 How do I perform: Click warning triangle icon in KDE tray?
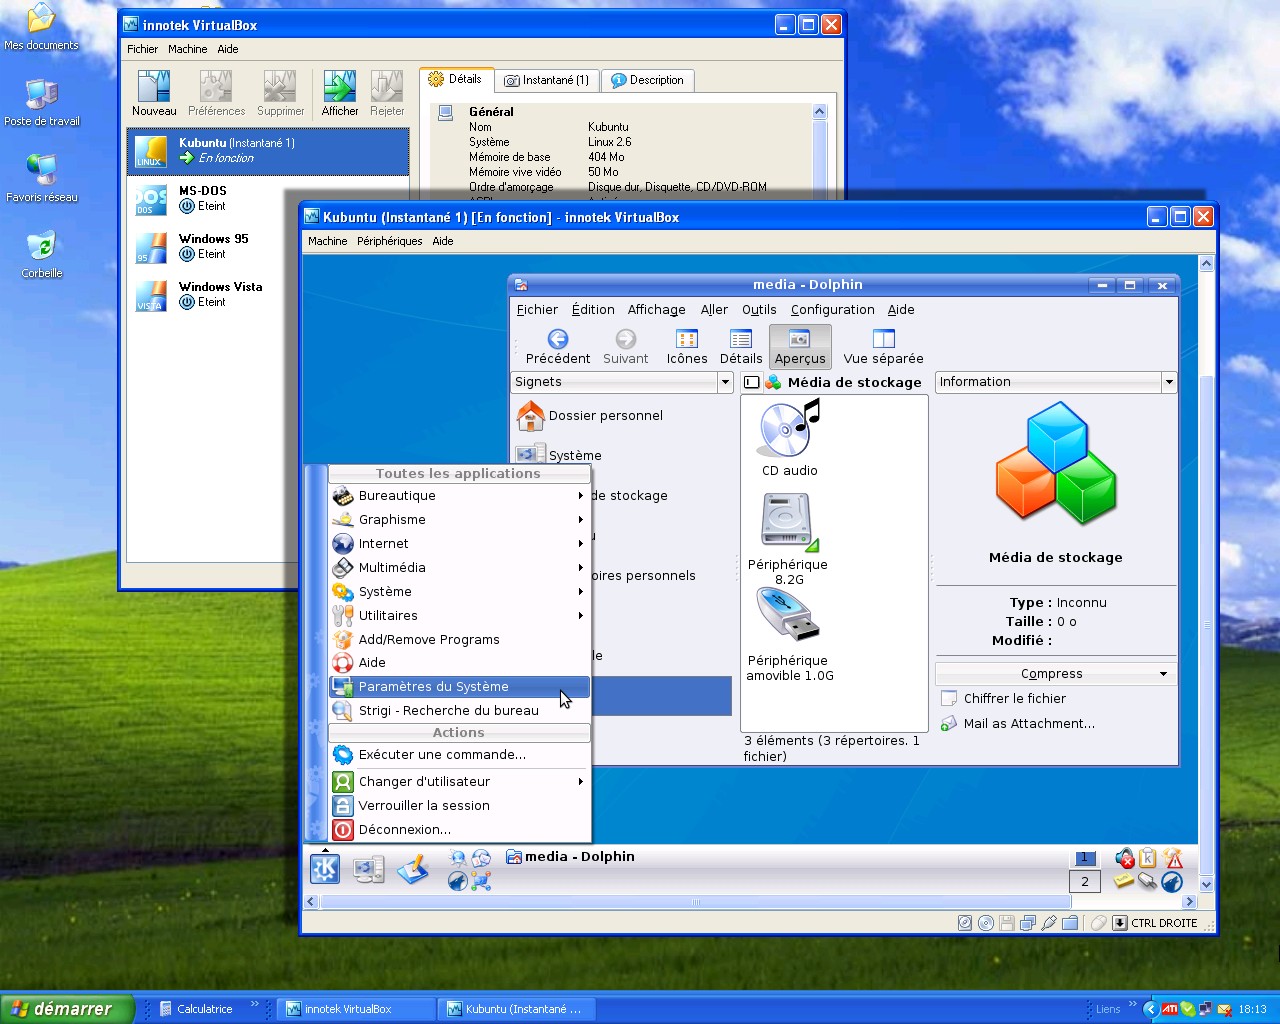tap(1173, 858)
